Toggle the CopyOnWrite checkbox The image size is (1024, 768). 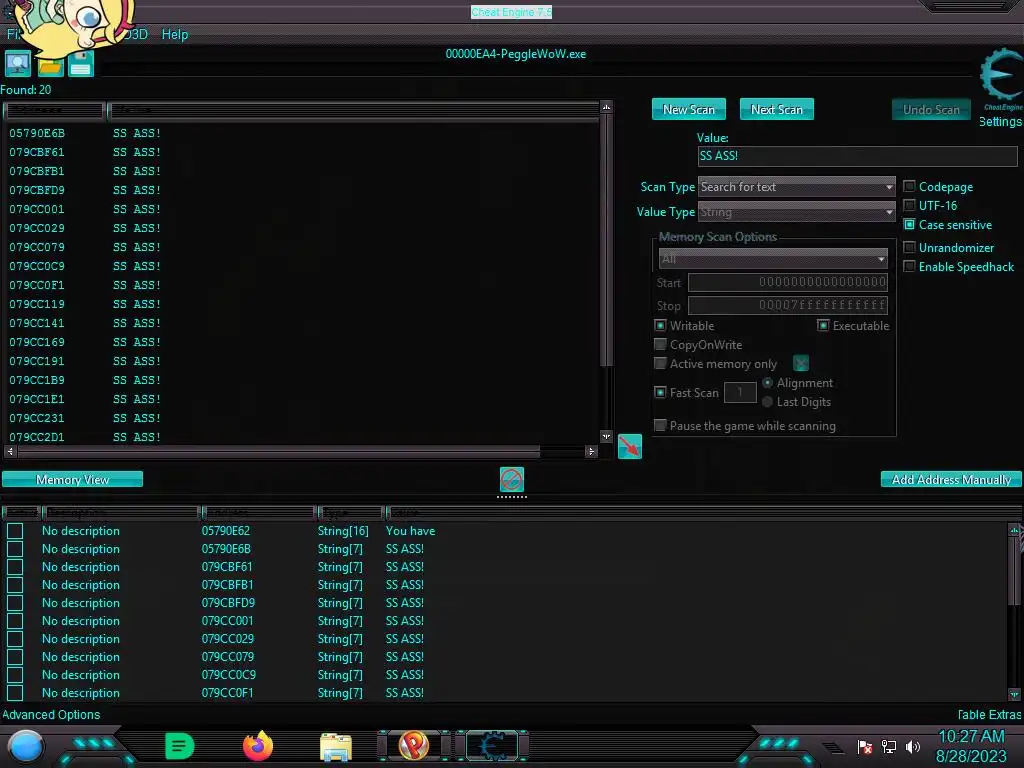[660, 344]
